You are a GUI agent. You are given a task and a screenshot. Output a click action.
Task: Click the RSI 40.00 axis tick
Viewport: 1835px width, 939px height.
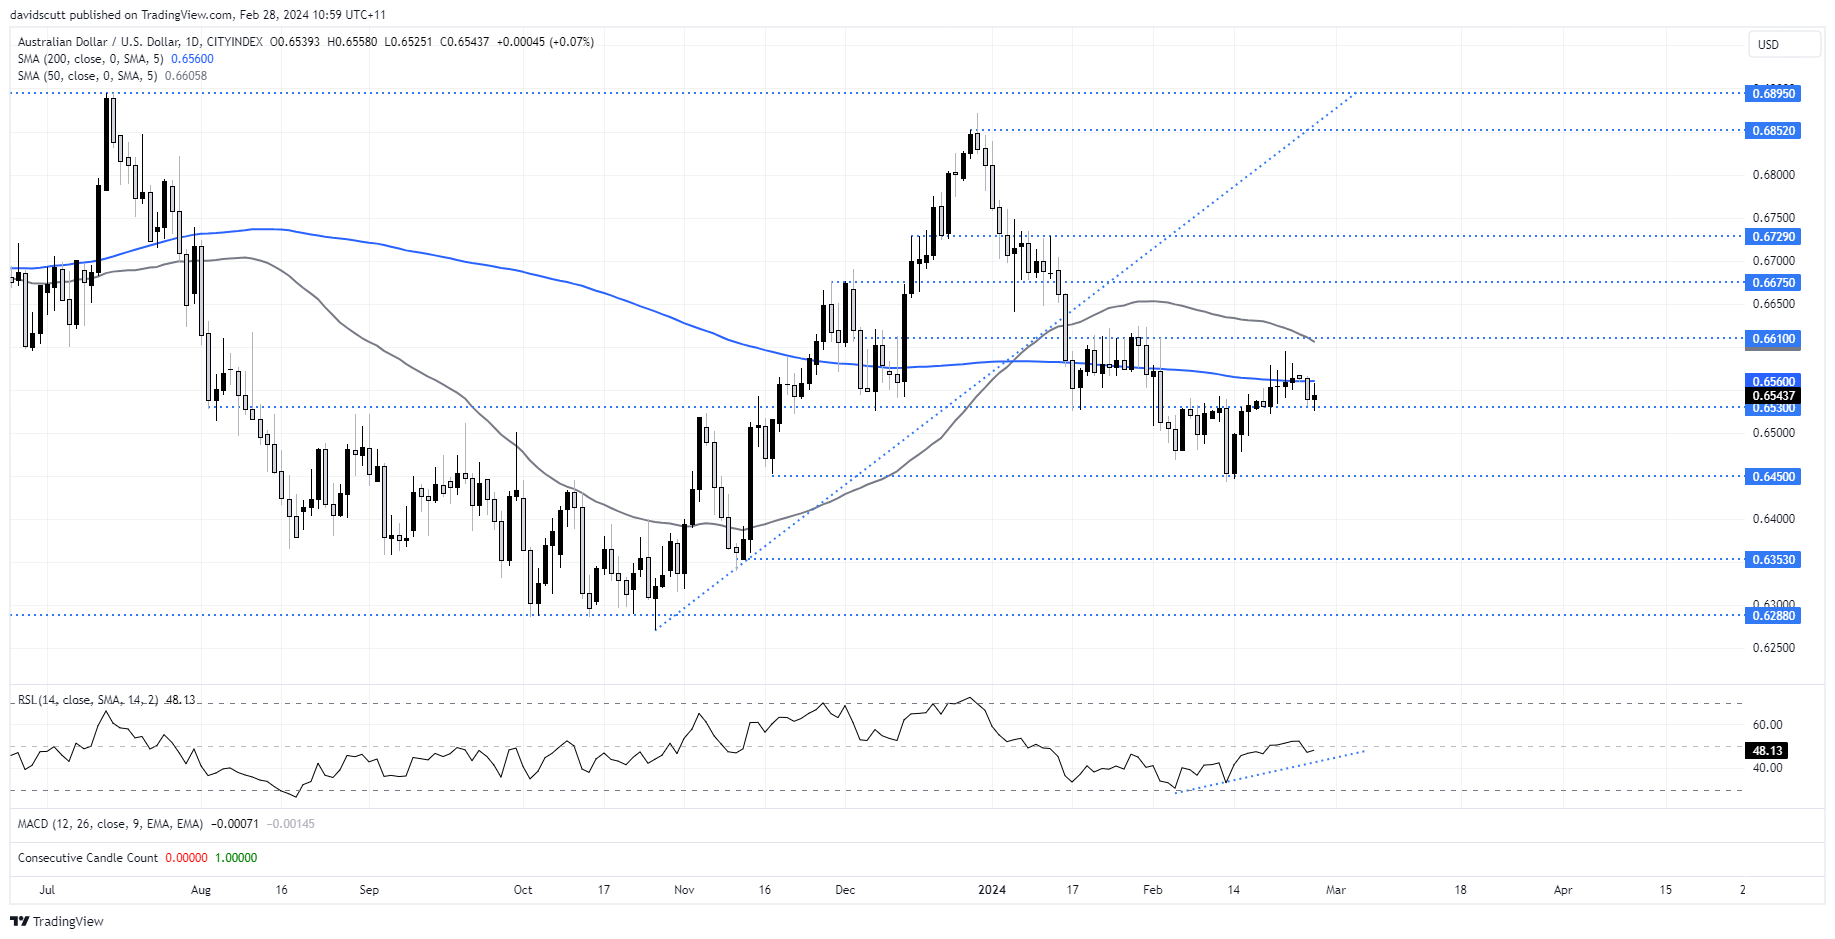tap(1767, 768)
